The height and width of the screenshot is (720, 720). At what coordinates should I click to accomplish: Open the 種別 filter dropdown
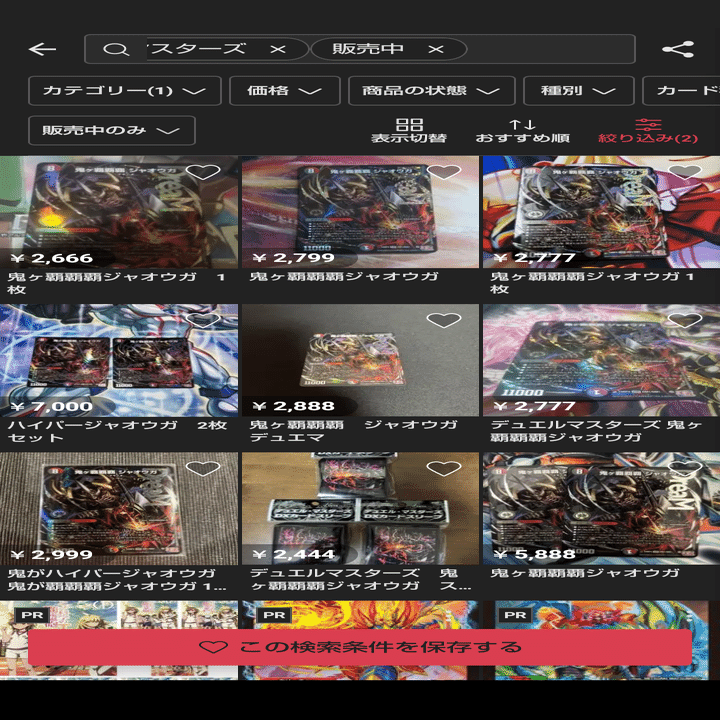579,91
